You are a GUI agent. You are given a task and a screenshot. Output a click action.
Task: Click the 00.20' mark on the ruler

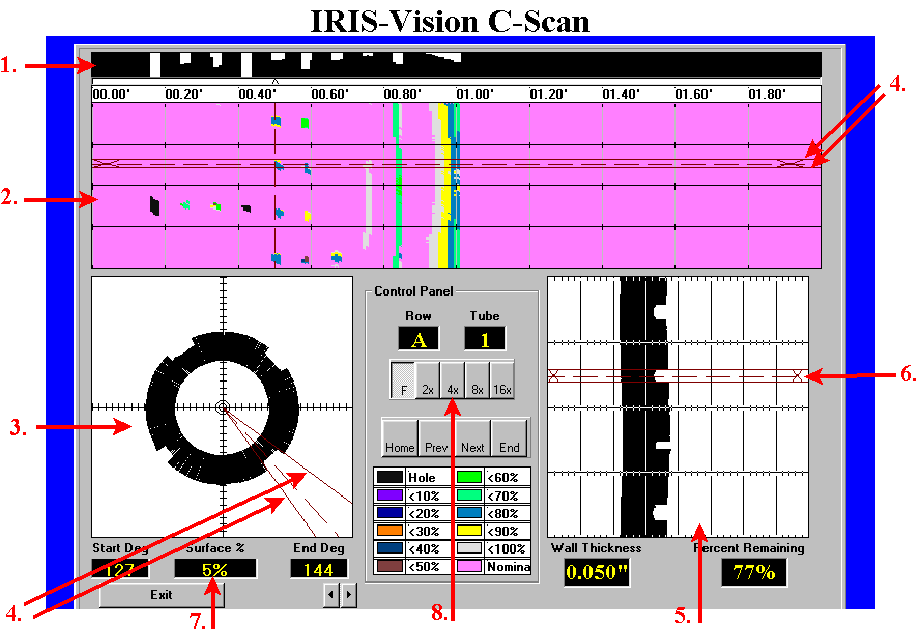click(184, 94)
